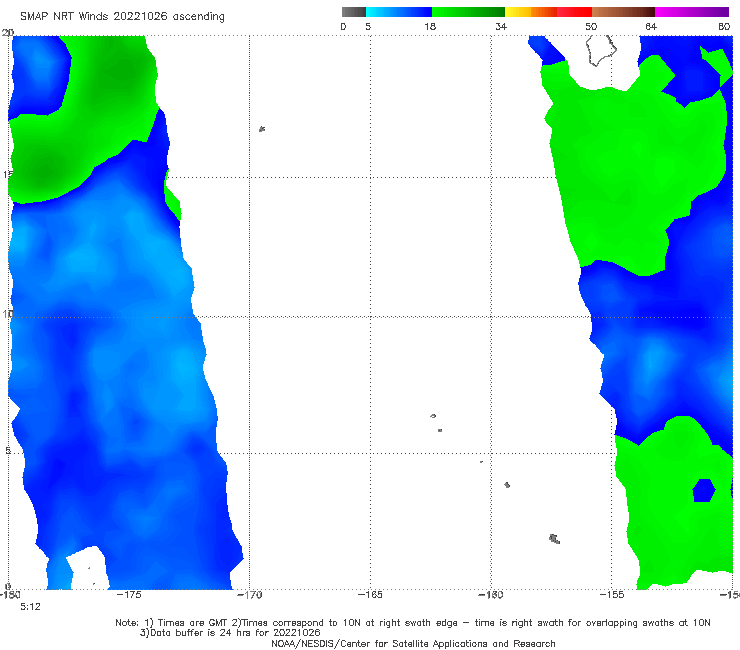Click the yellow-orange segment of the color bar
Image resolution: width=740 pixels, height=650 pixels.
(531, 12)
